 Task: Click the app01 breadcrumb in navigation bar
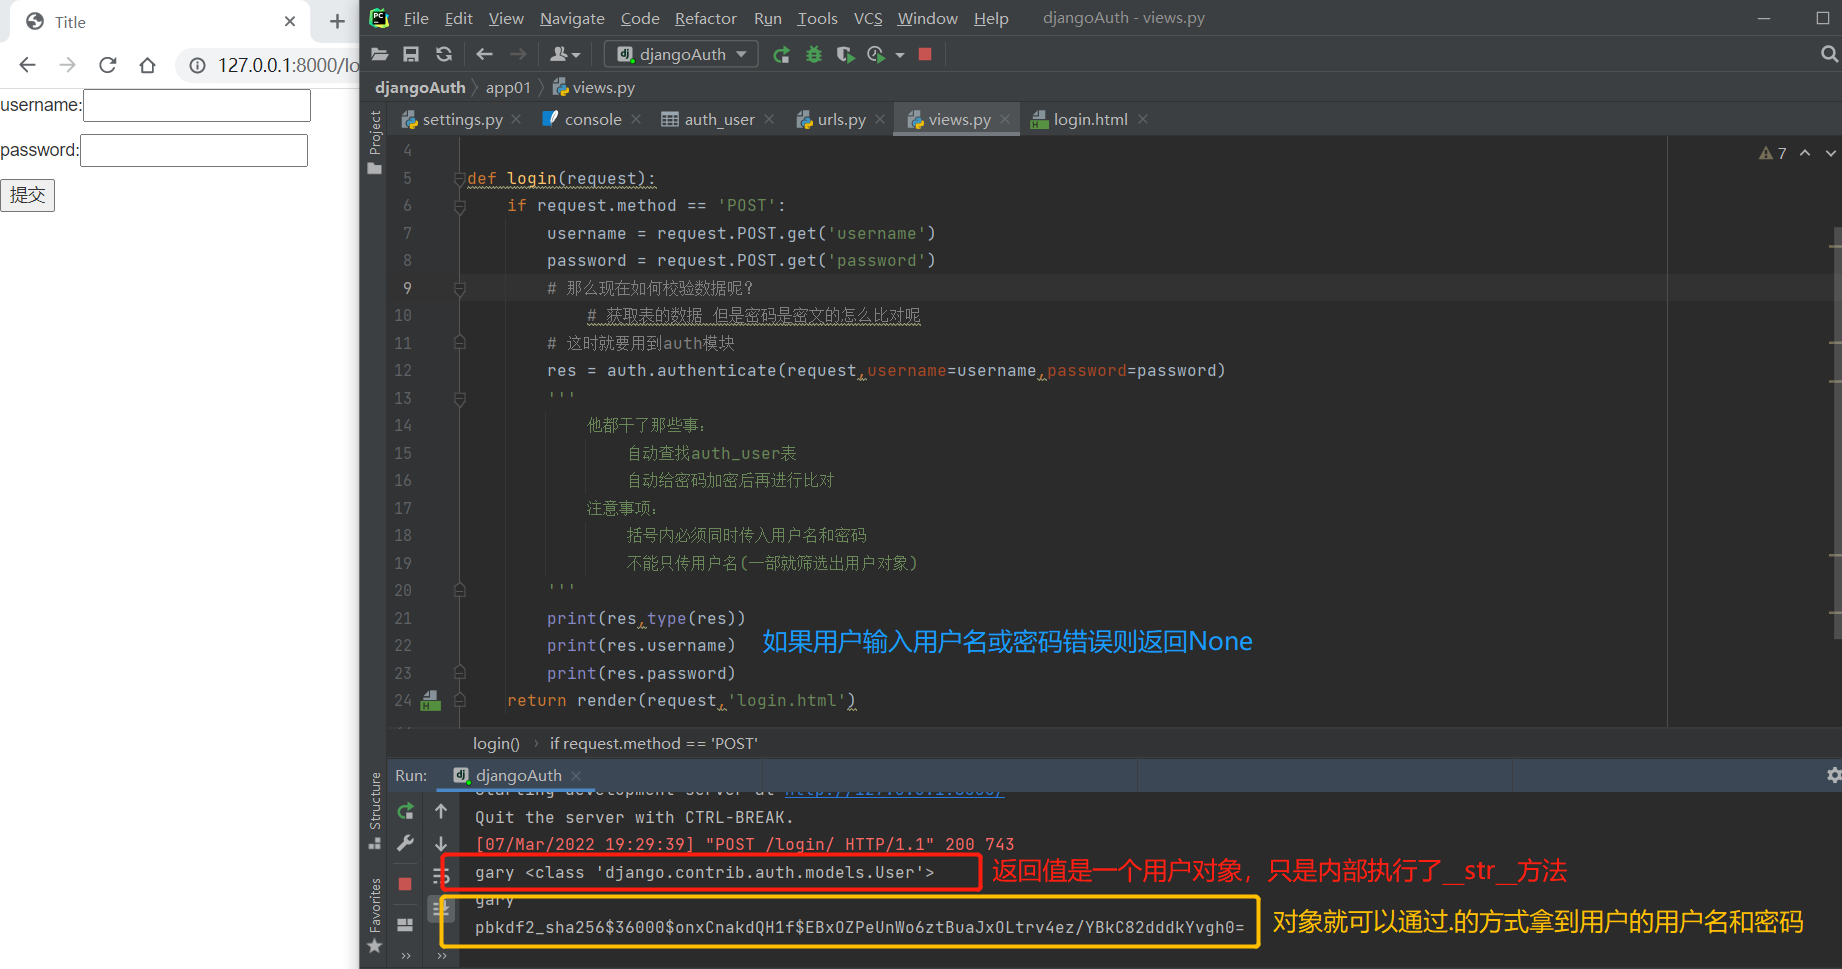coord(508,87)
